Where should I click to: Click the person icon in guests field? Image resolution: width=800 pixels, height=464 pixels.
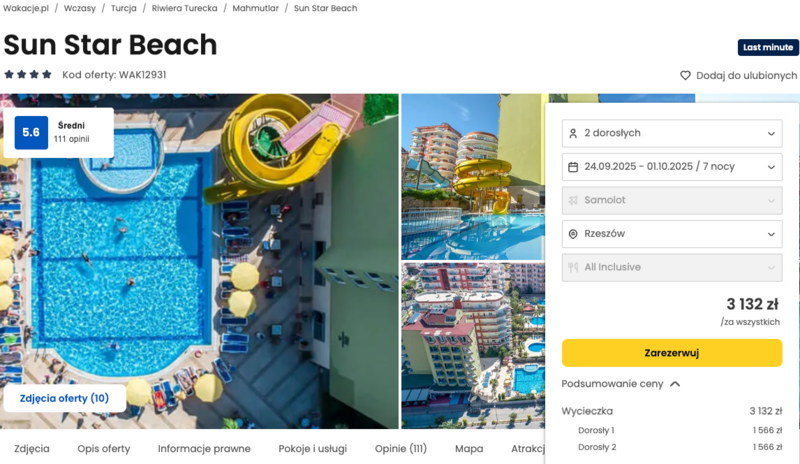coord(573,133)
